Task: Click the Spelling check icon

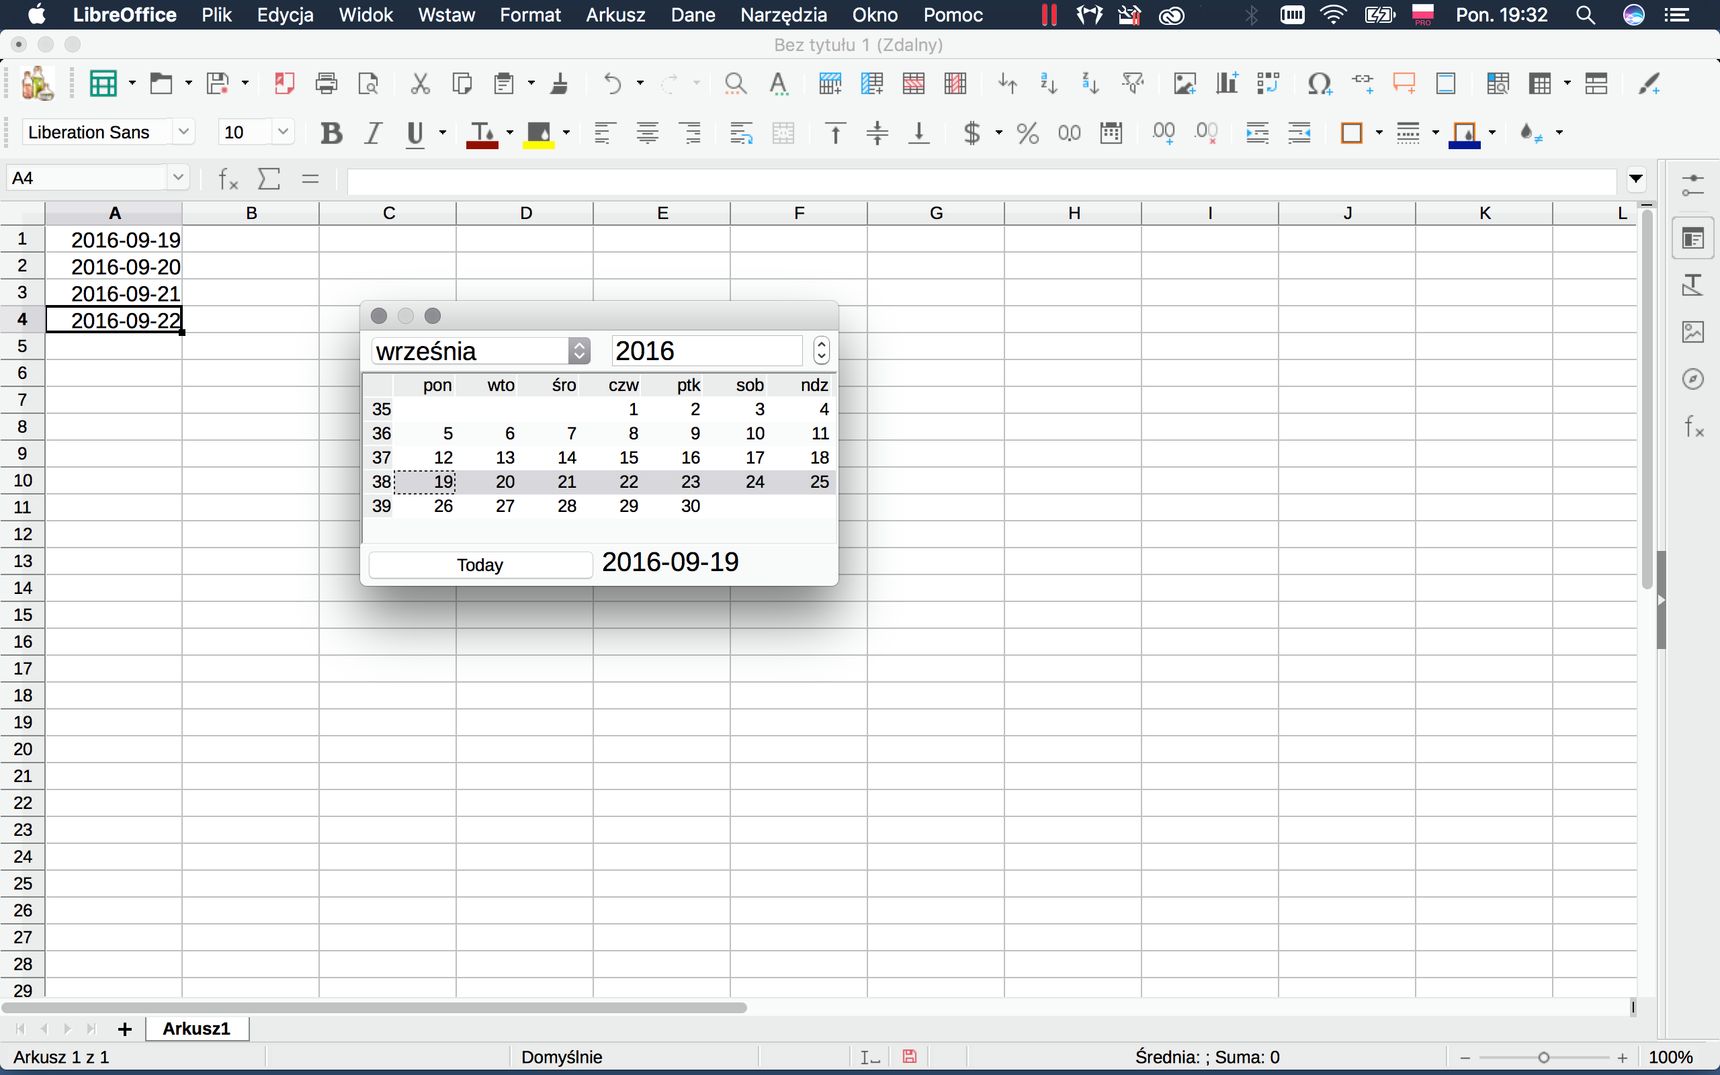Action: click(778, 84)
